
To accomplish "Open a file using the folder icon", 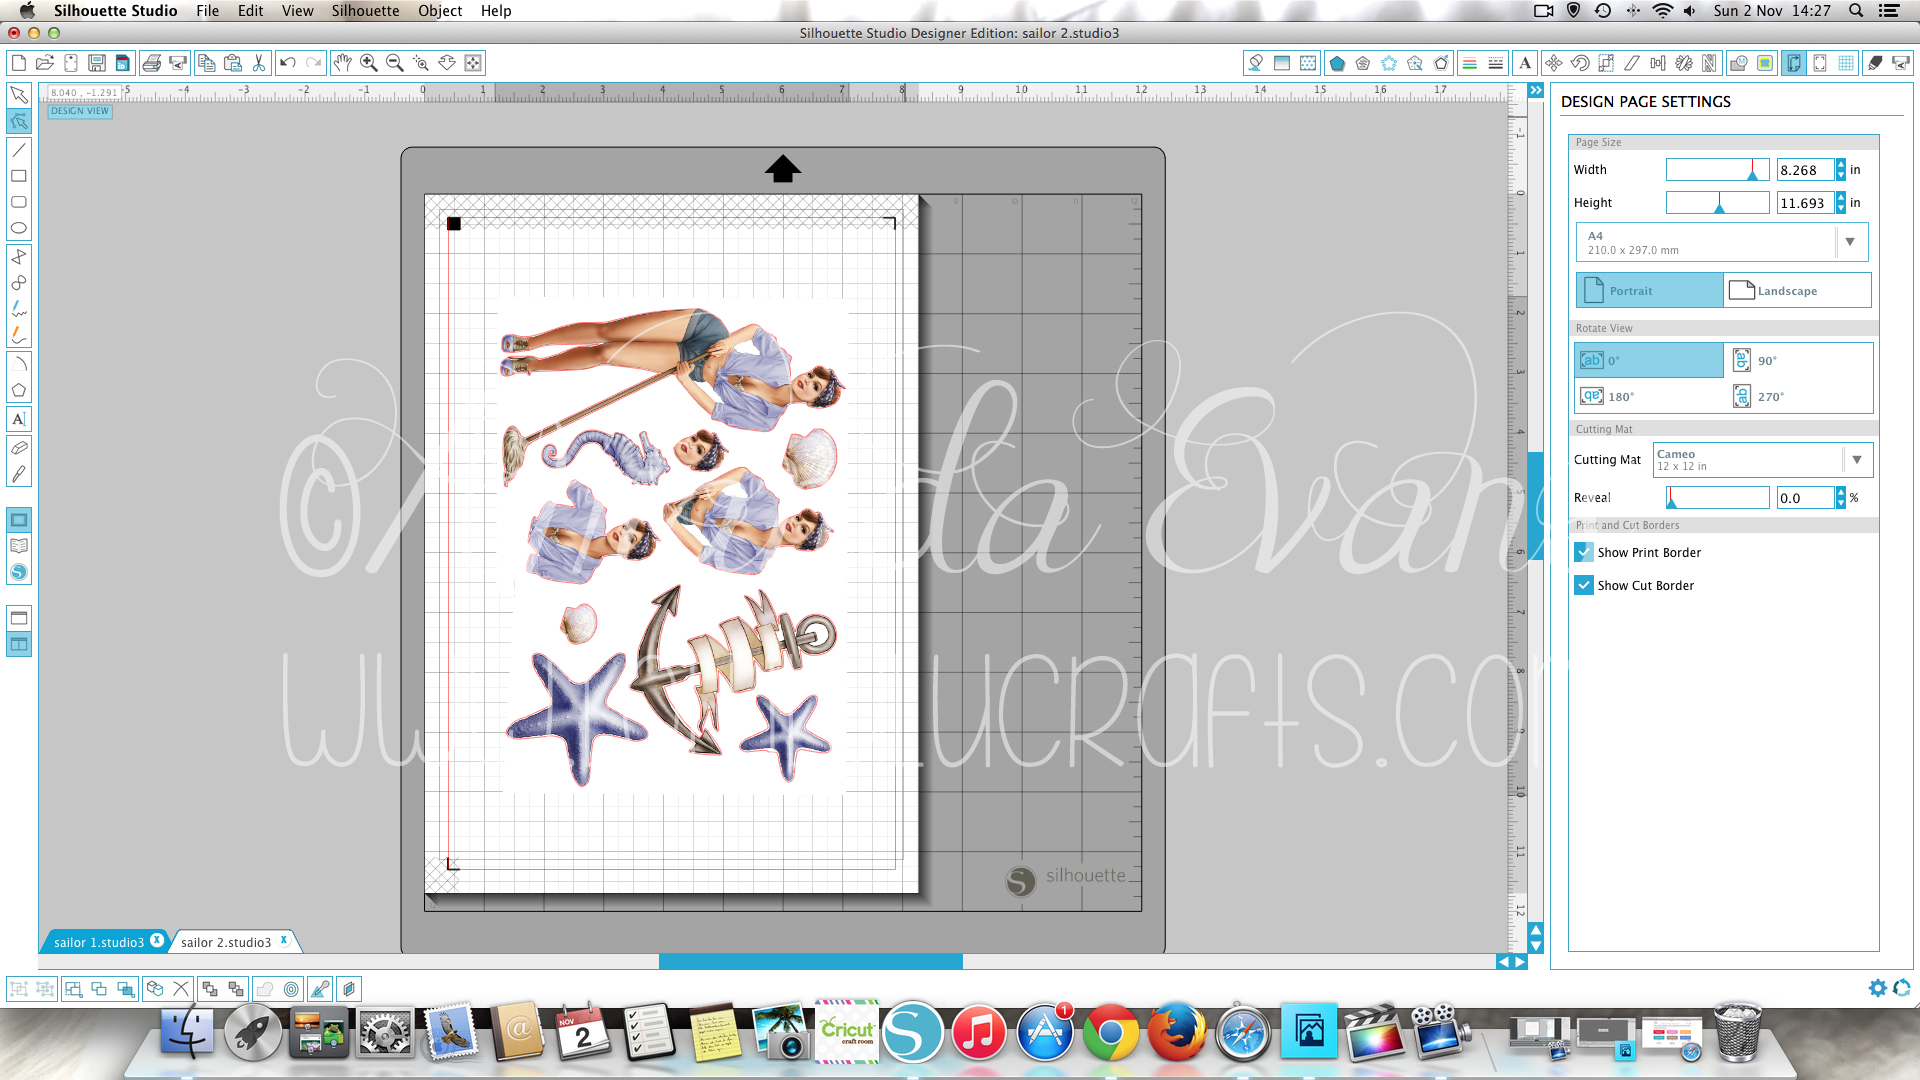I will tap(45, 63).
